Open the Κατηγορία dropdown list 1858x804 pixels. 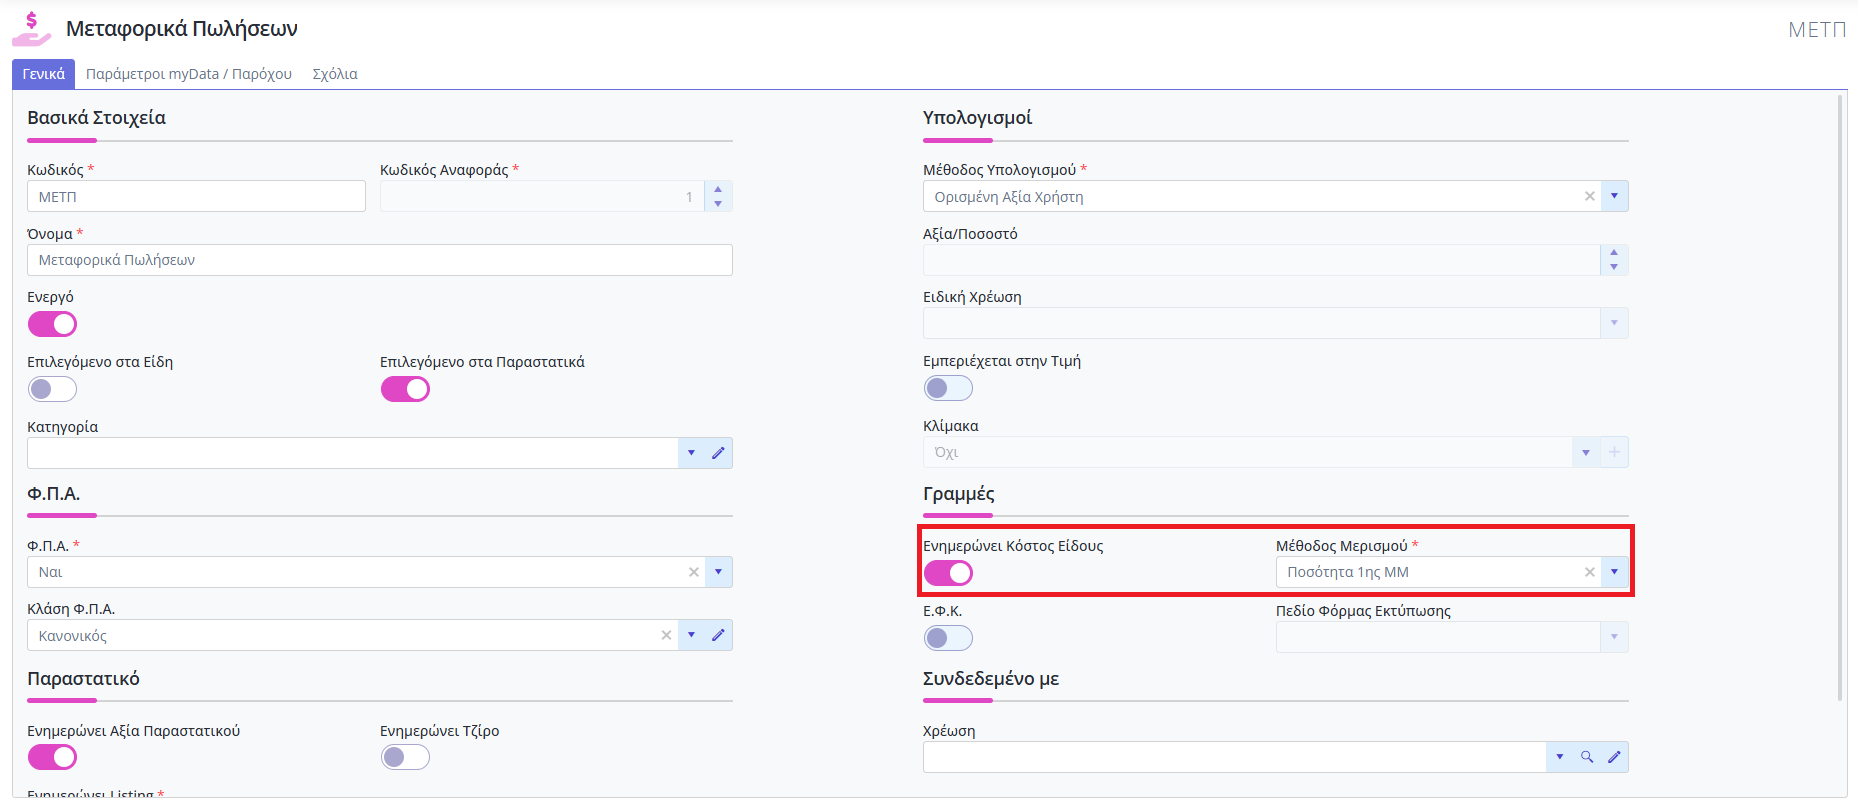click(x=691, y=453)
